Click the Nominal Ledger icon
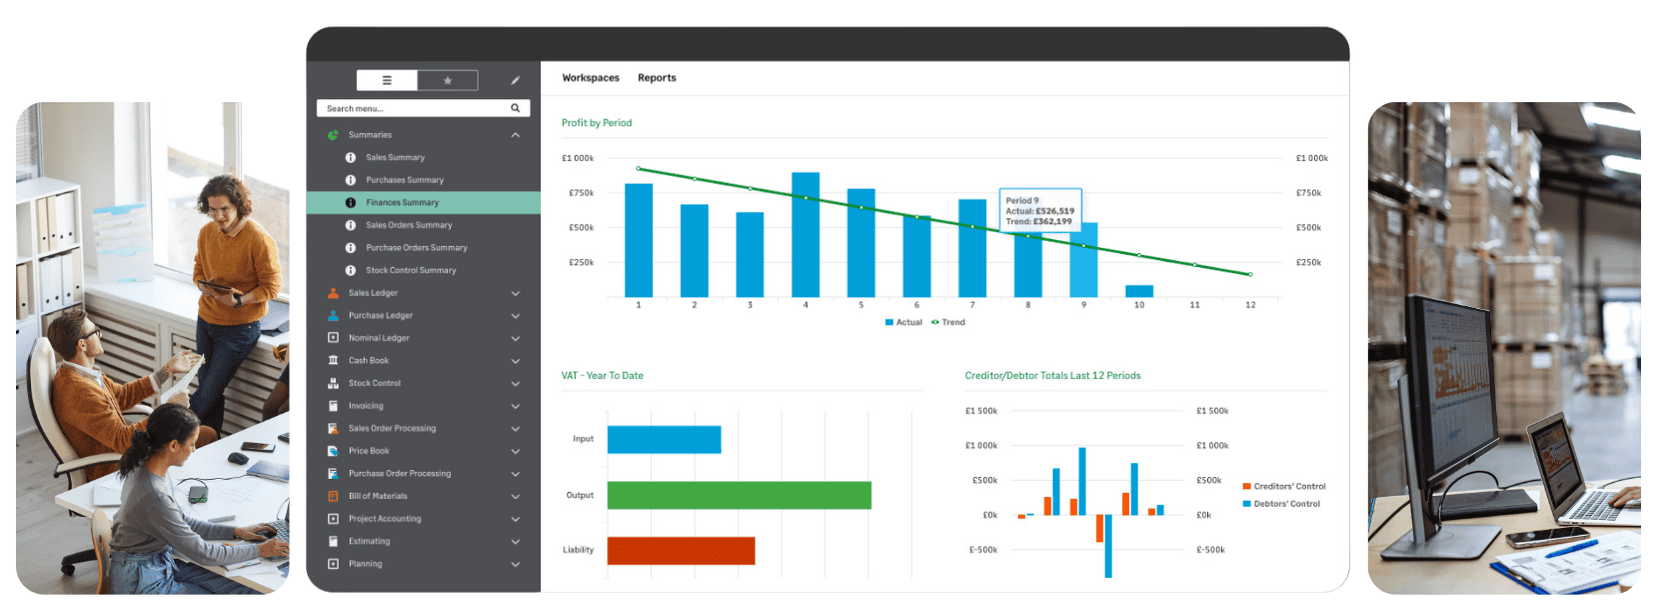The height and width of the screenshot is (612, 1657). 333,338
